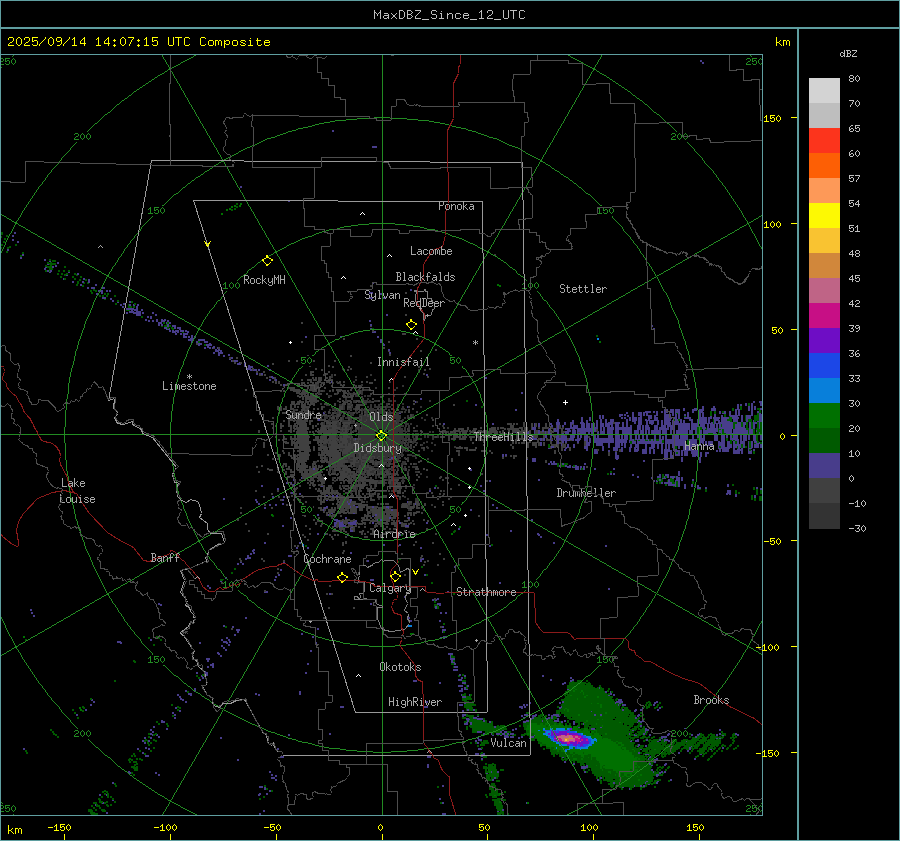Click the RockyMH label
The height and width of the screenshot is (841, 900).
(264, 280)
